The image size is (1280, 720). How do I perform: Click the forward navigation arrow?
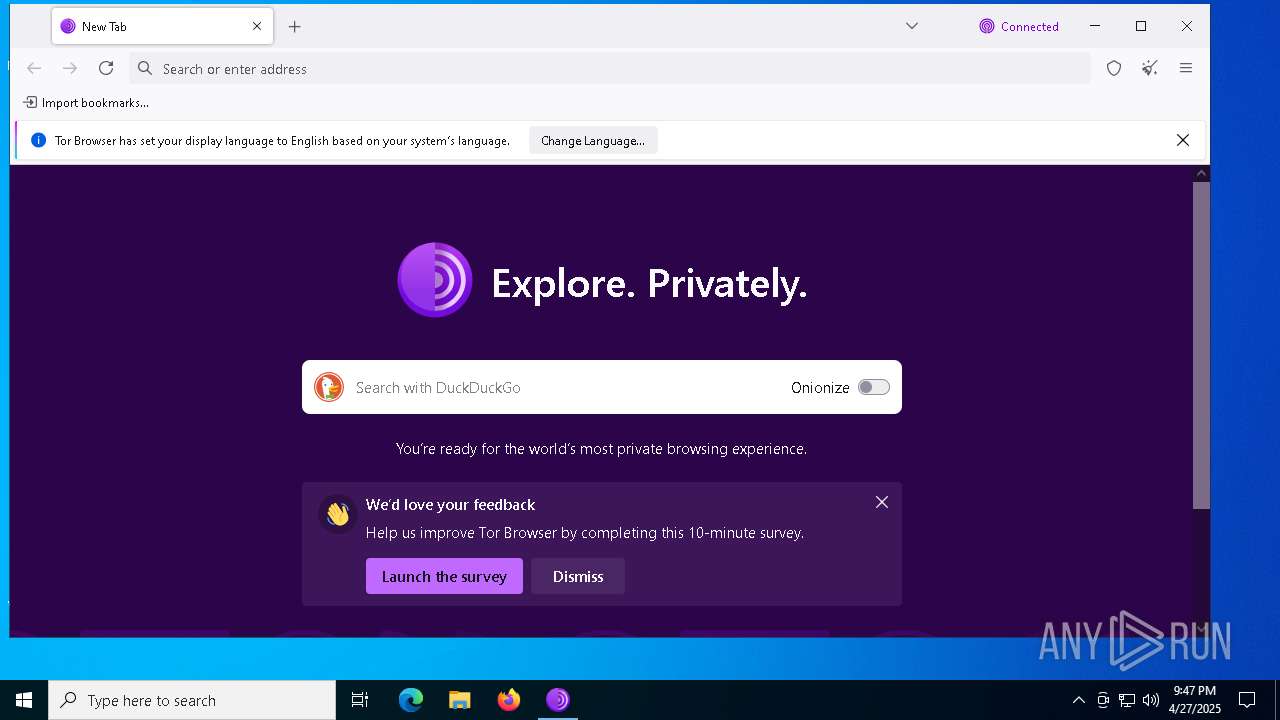pyautogui.click(x=70, y=68)
